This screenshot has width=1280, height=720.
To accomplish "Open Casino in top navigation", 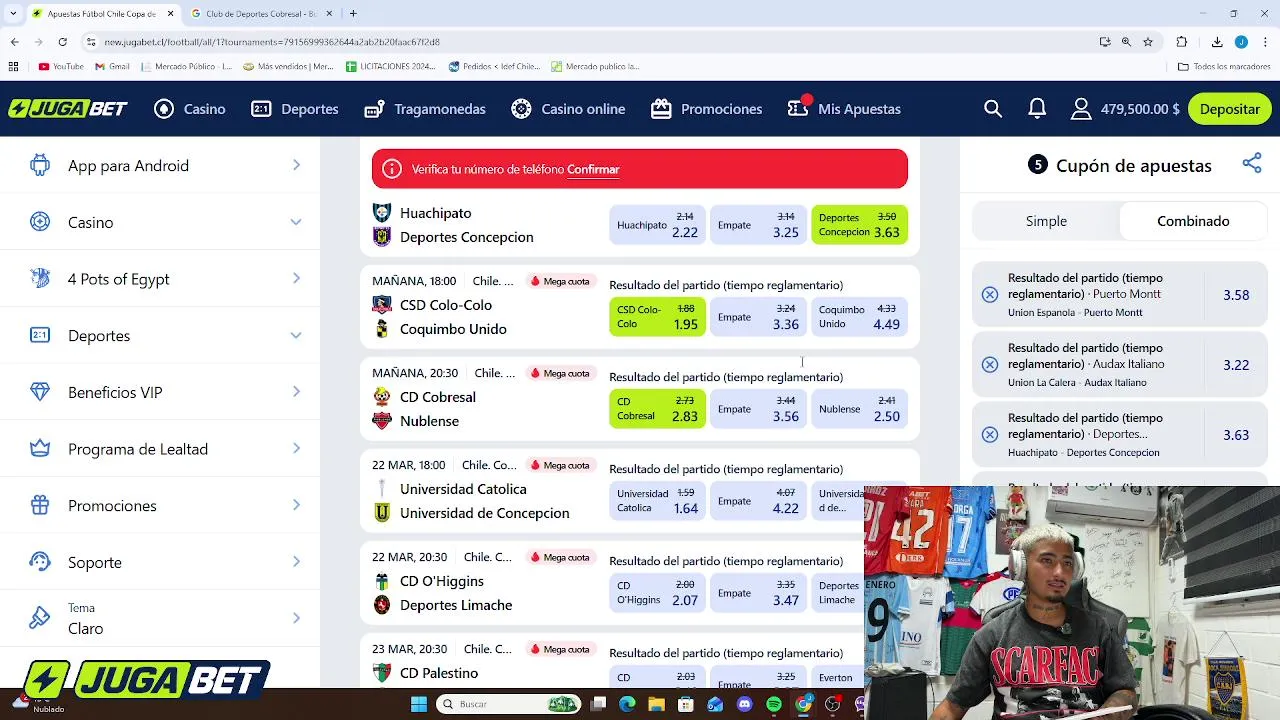I will (x=190, y=109).
